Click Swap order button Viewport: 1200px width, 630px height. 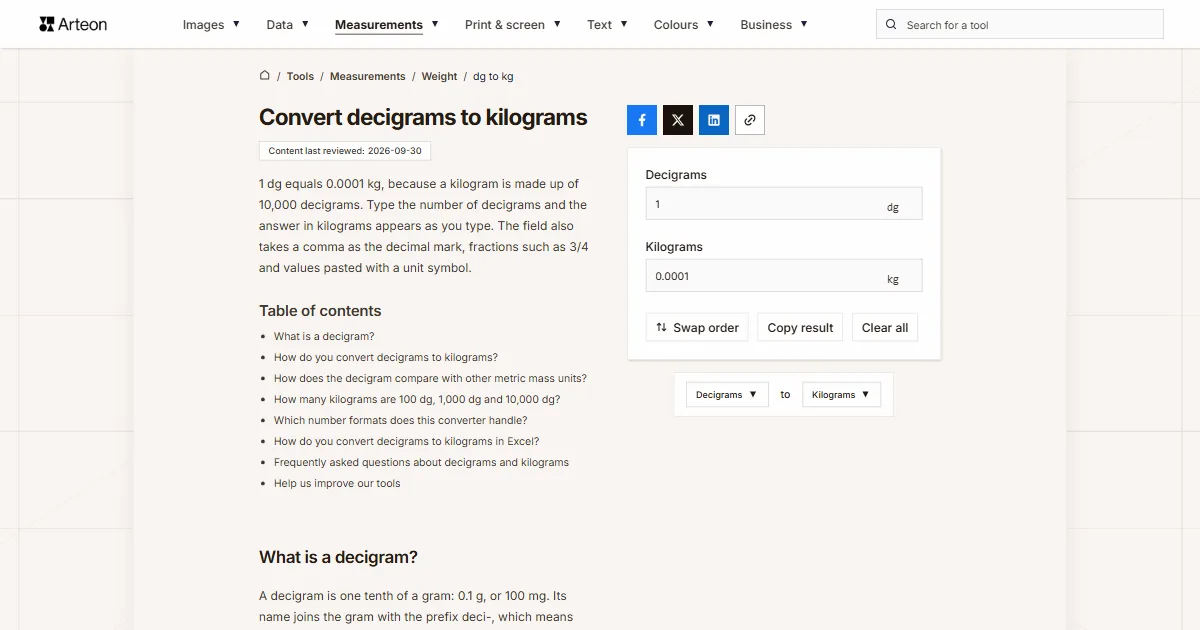click(697, 328)
